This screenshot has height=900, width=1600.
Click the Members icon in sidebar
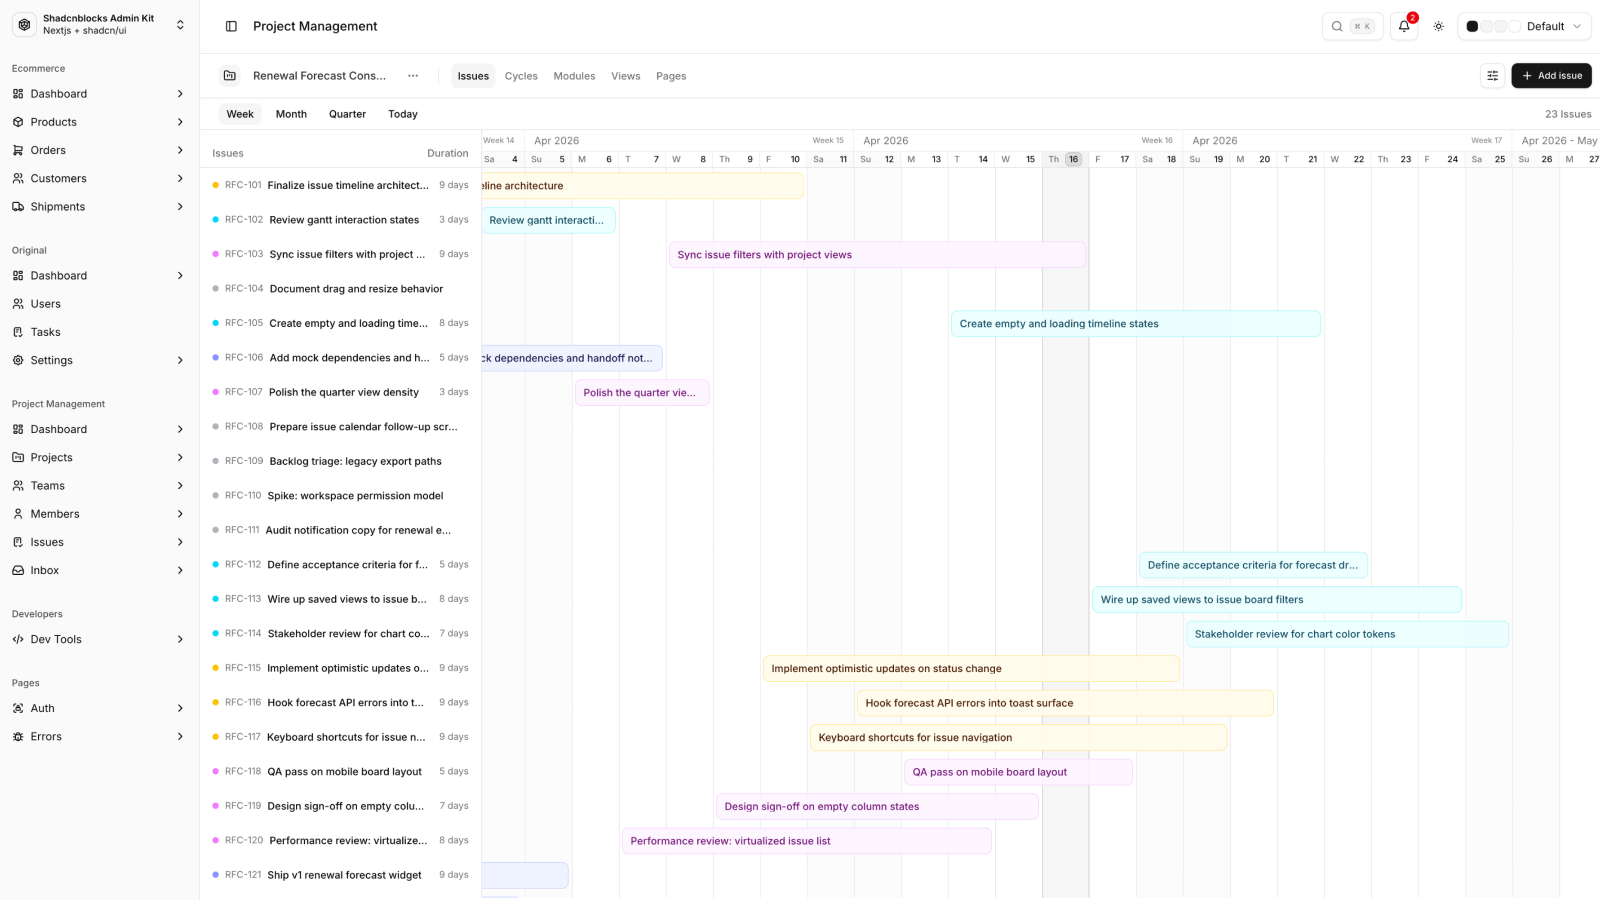coord(18,514)
